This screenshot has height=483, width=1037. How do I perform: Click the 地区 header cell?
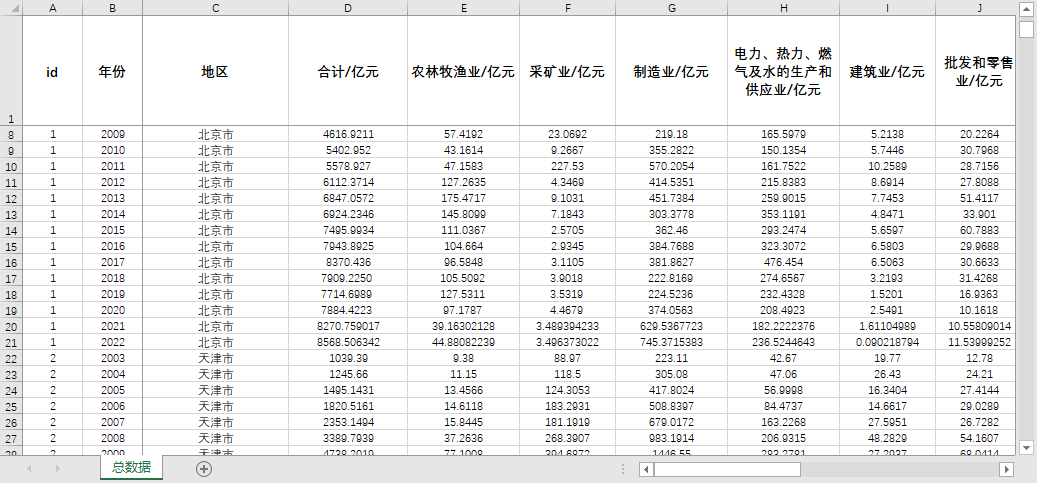[x=216, y=71]
